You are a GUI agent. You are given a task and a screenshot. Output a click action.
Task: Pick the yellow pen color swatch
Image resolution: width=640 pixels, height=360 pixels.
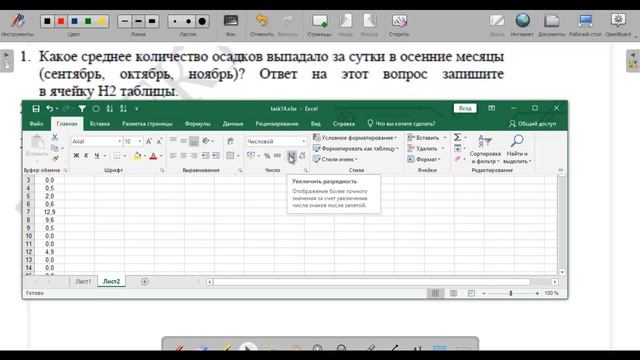[x=102, y=21]
